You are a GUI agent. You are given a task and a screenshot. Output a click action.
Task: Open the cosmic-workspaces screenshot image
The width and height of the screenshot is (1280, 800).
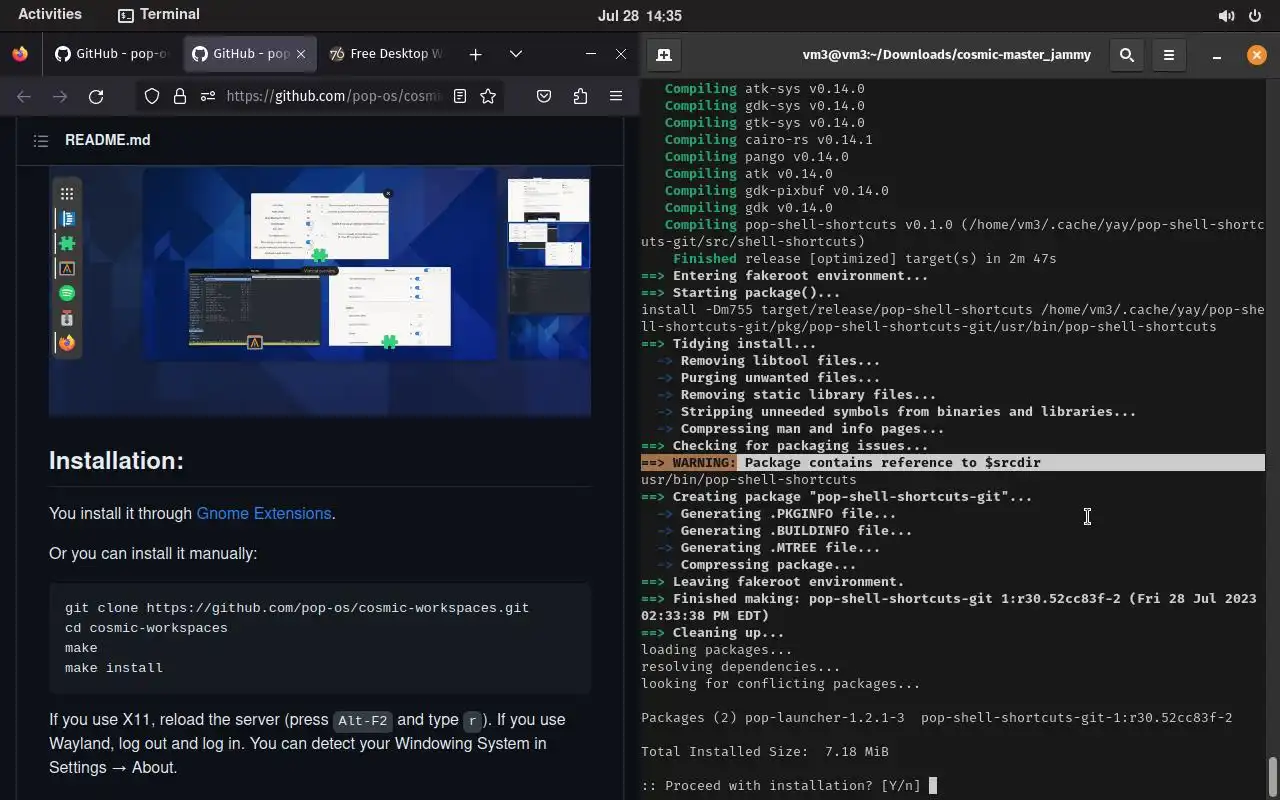pyautogui.click(x=320, y=291)
